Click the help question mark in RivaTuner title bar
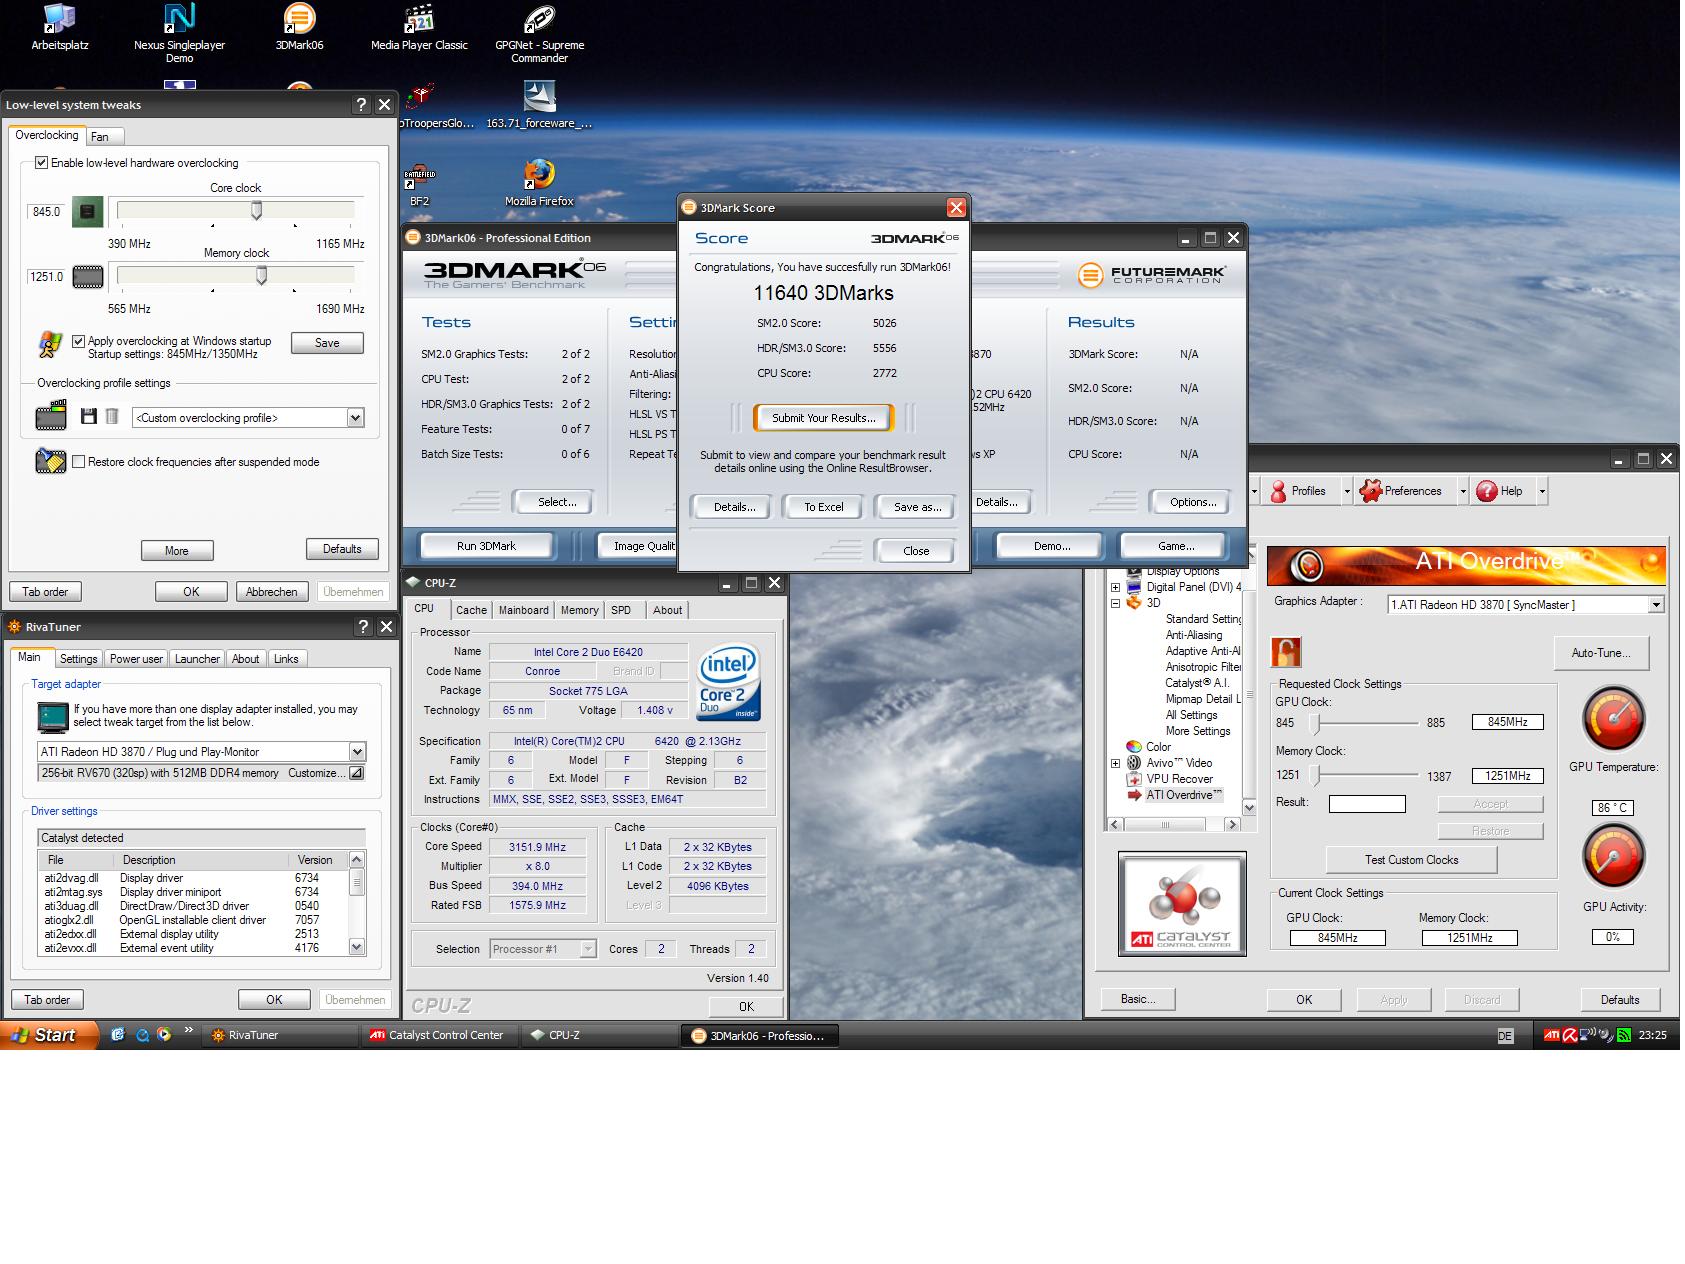This screenshot has width=1685, height=1264. coord(363,627)
